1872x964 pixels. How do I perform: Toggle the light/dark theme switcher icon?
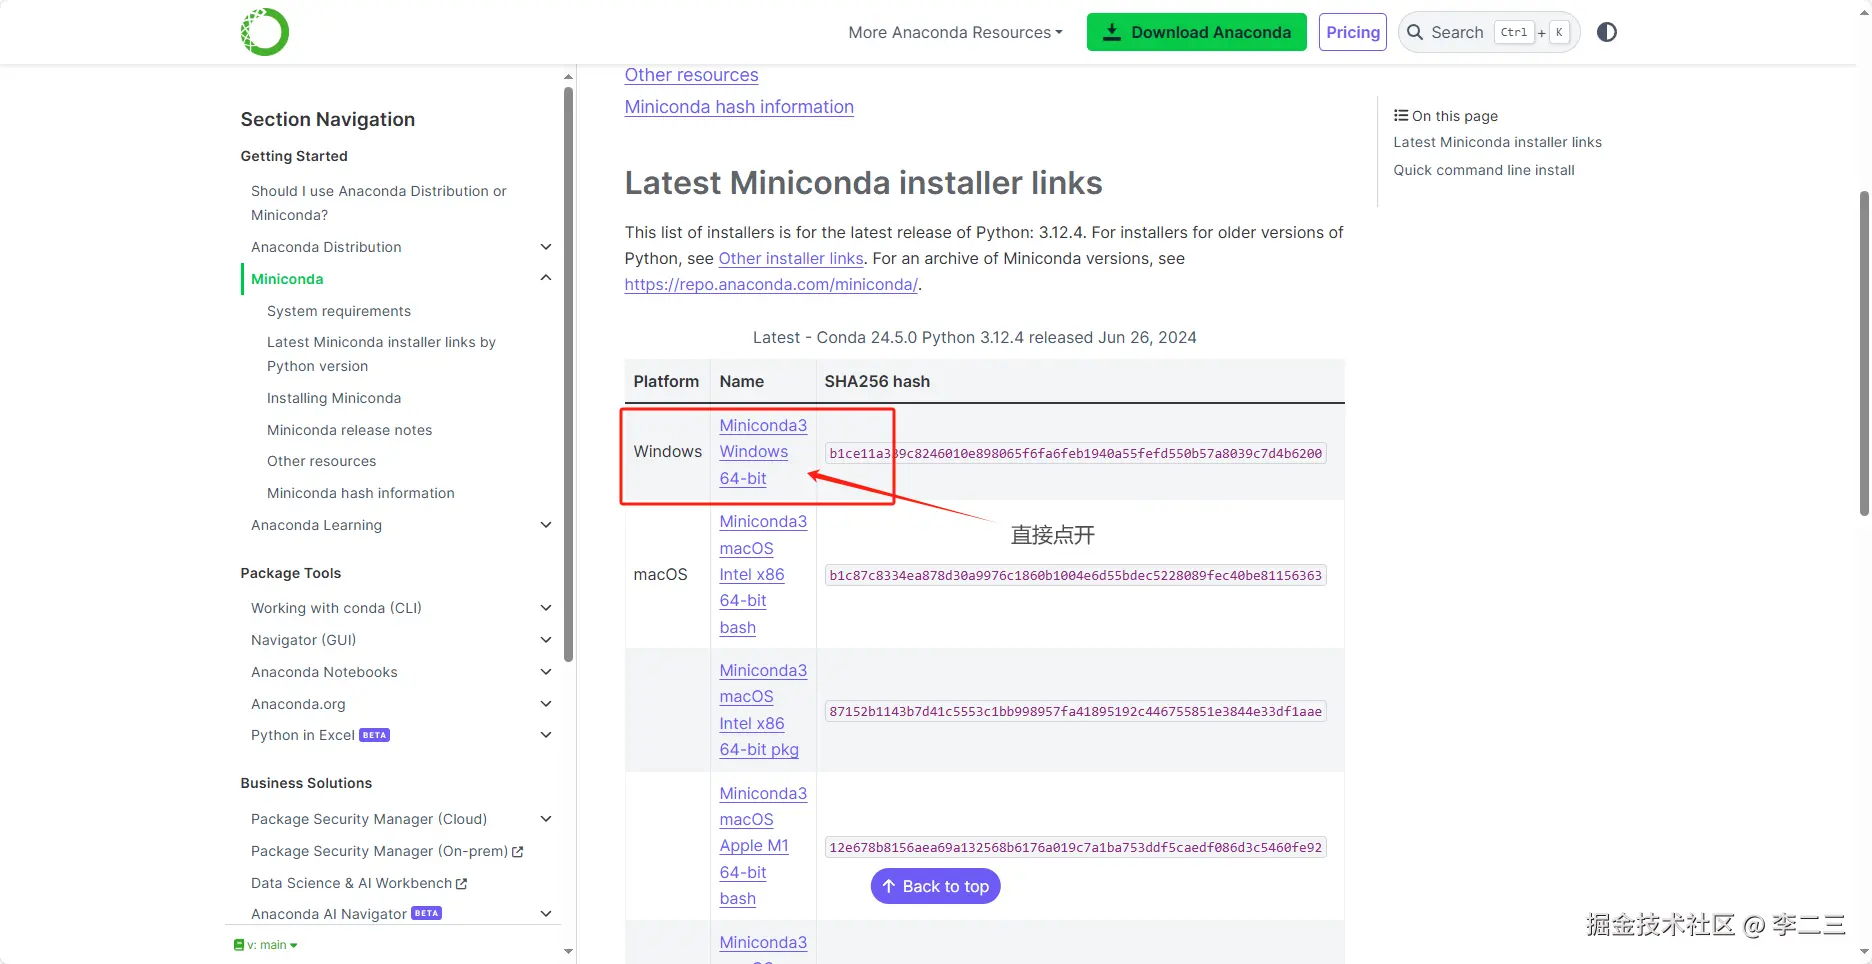click(x=1607, y=32)
